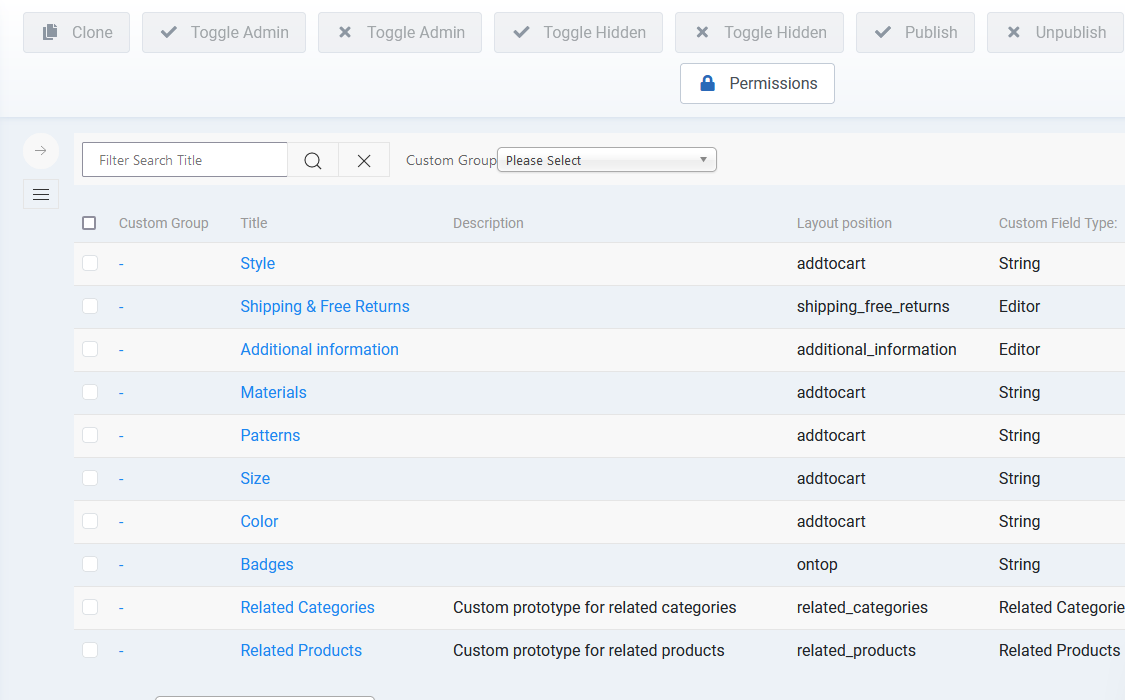This screenshot has height=700, width=1125.
Task: Click the Filter Search Title input
Action: pos(185,160)
